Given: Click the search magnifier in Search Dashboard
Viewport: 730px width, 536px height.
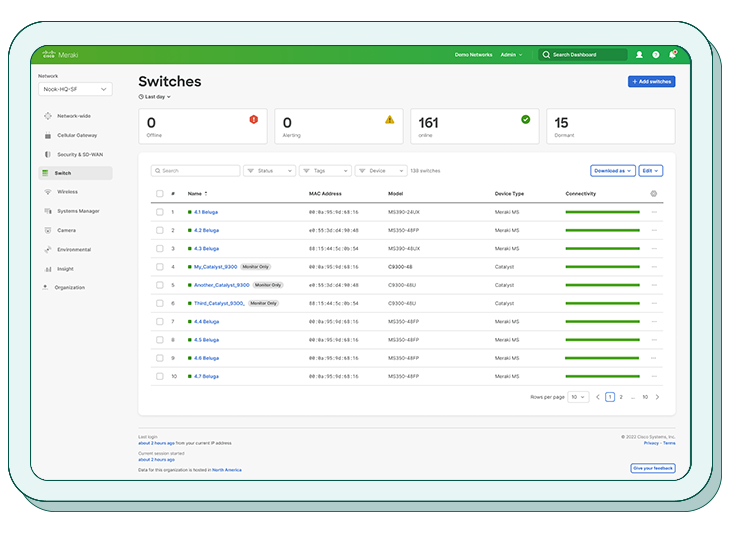Looking at the screenshot, I should pos(546,54).
